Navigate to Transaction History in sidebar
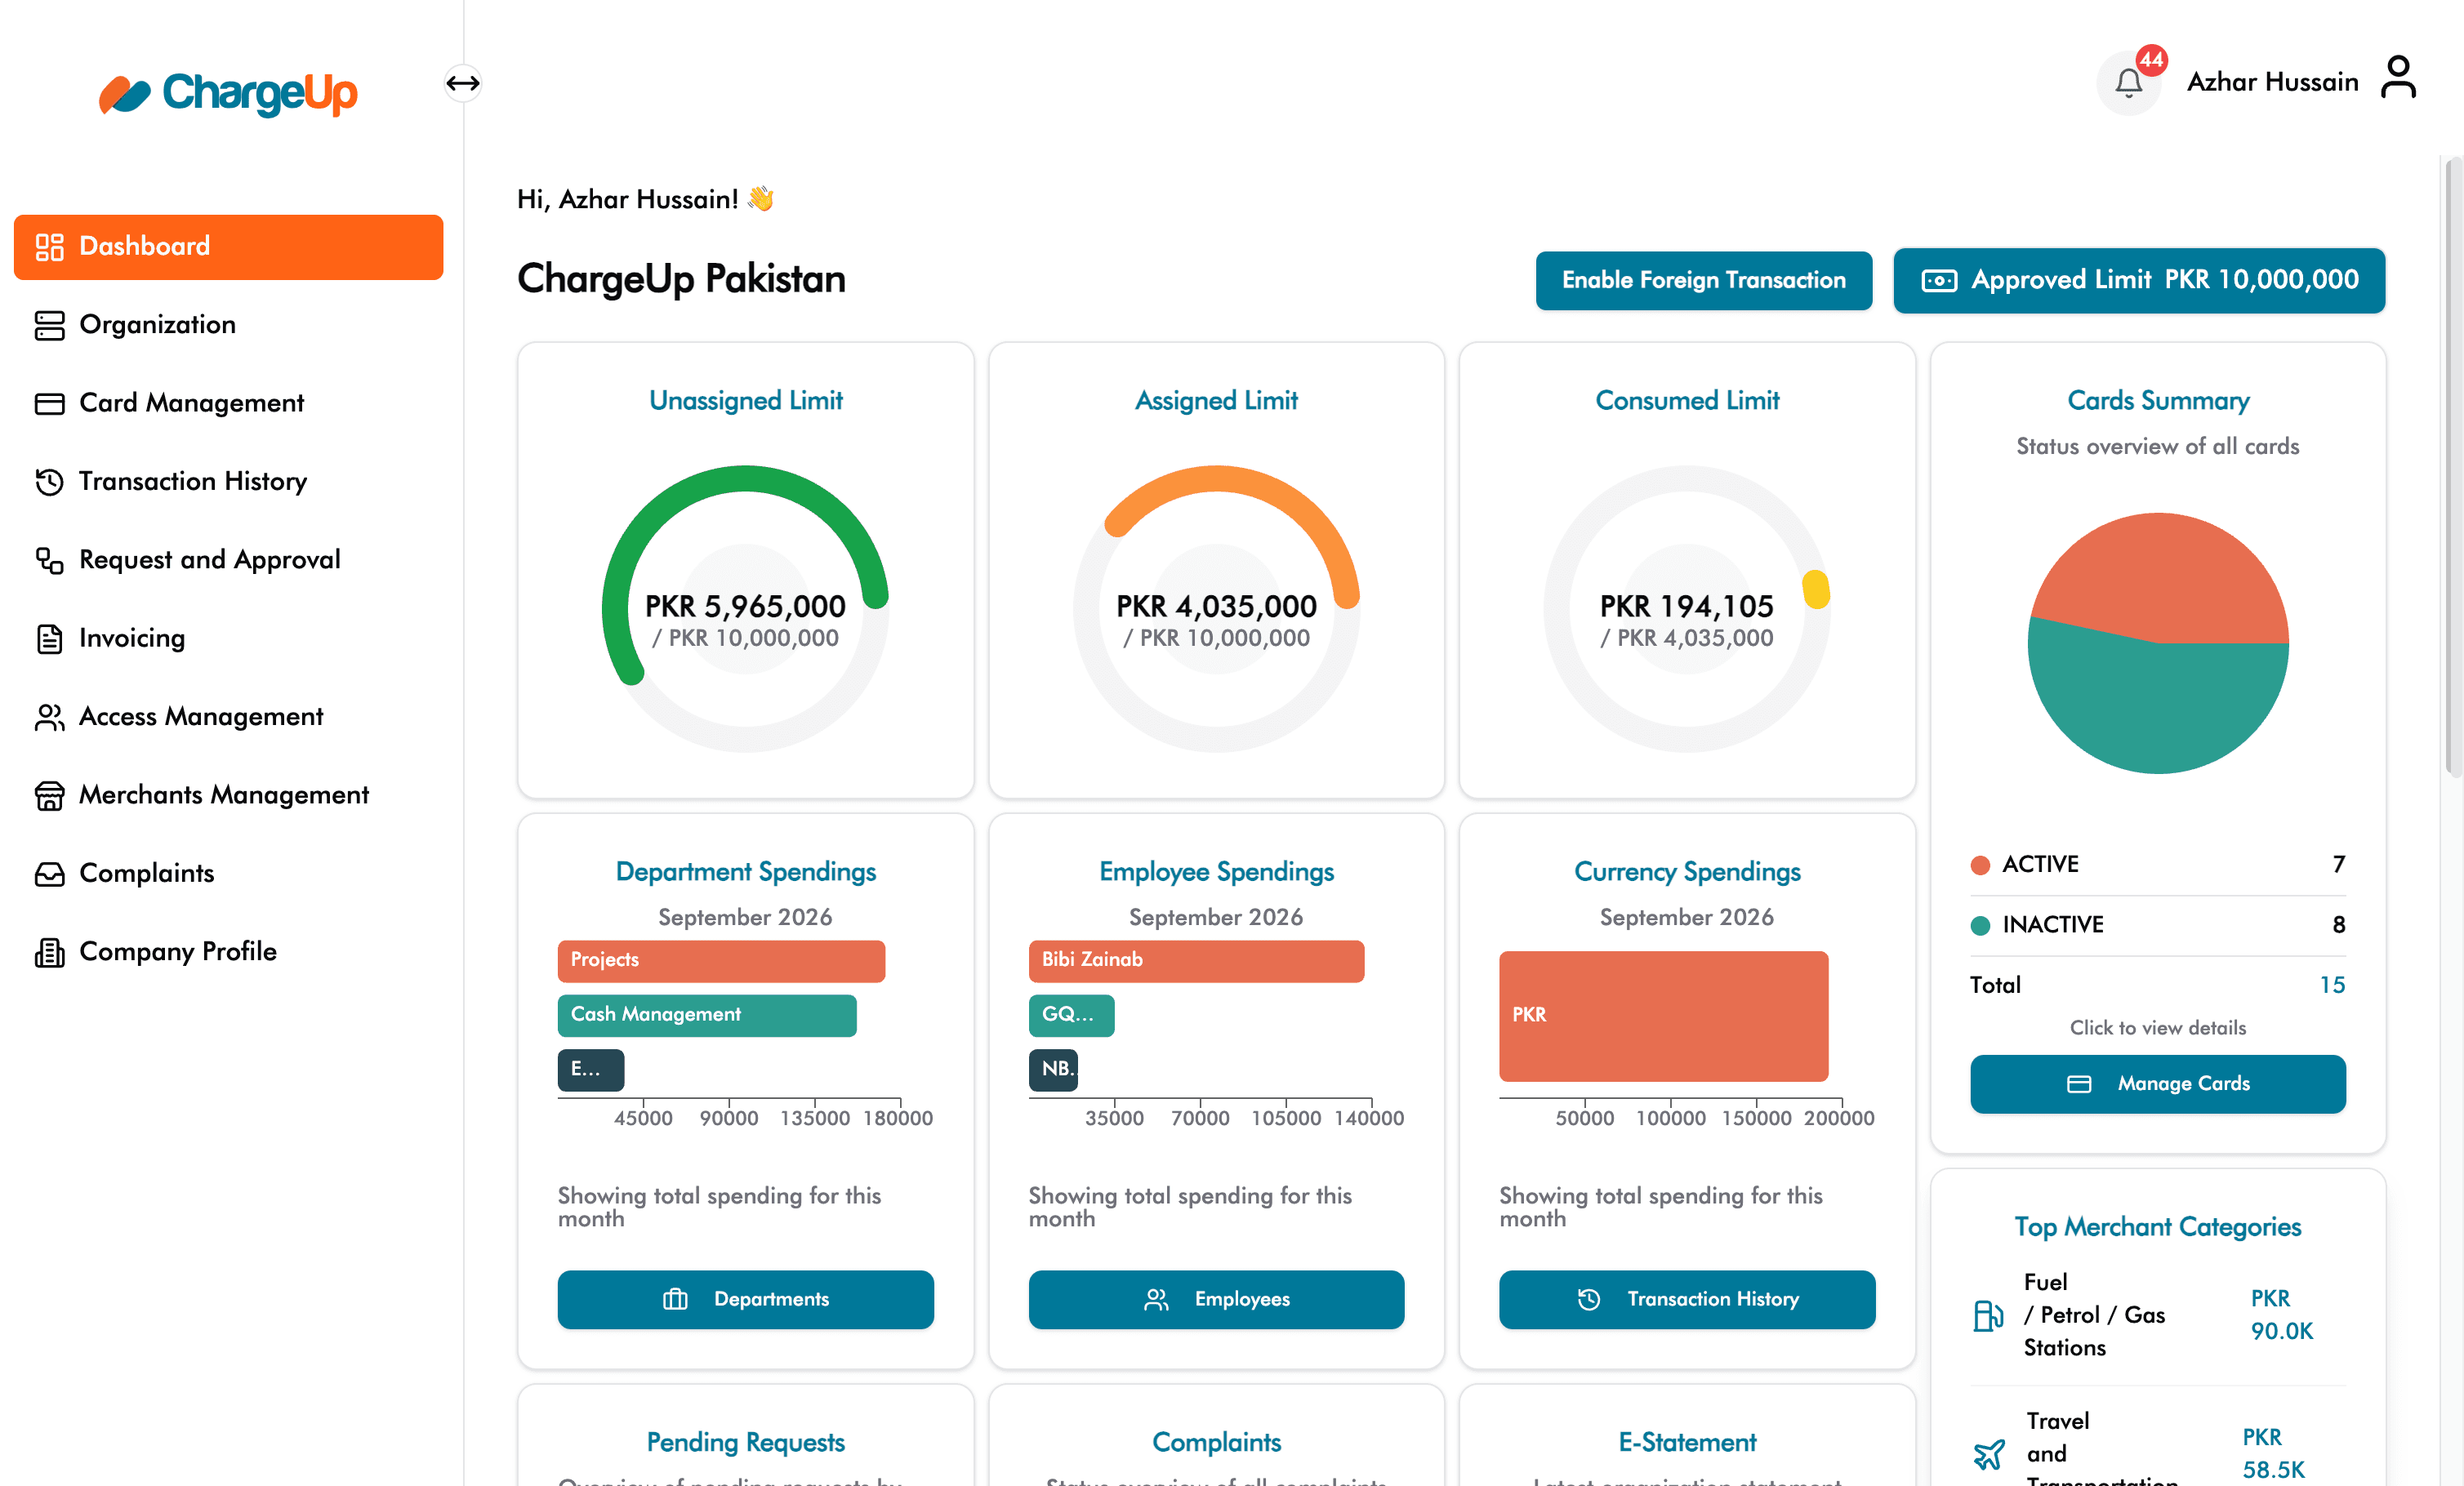Image resolution: width=2464 pixels, height=1486 pixels. click(228, 482)
